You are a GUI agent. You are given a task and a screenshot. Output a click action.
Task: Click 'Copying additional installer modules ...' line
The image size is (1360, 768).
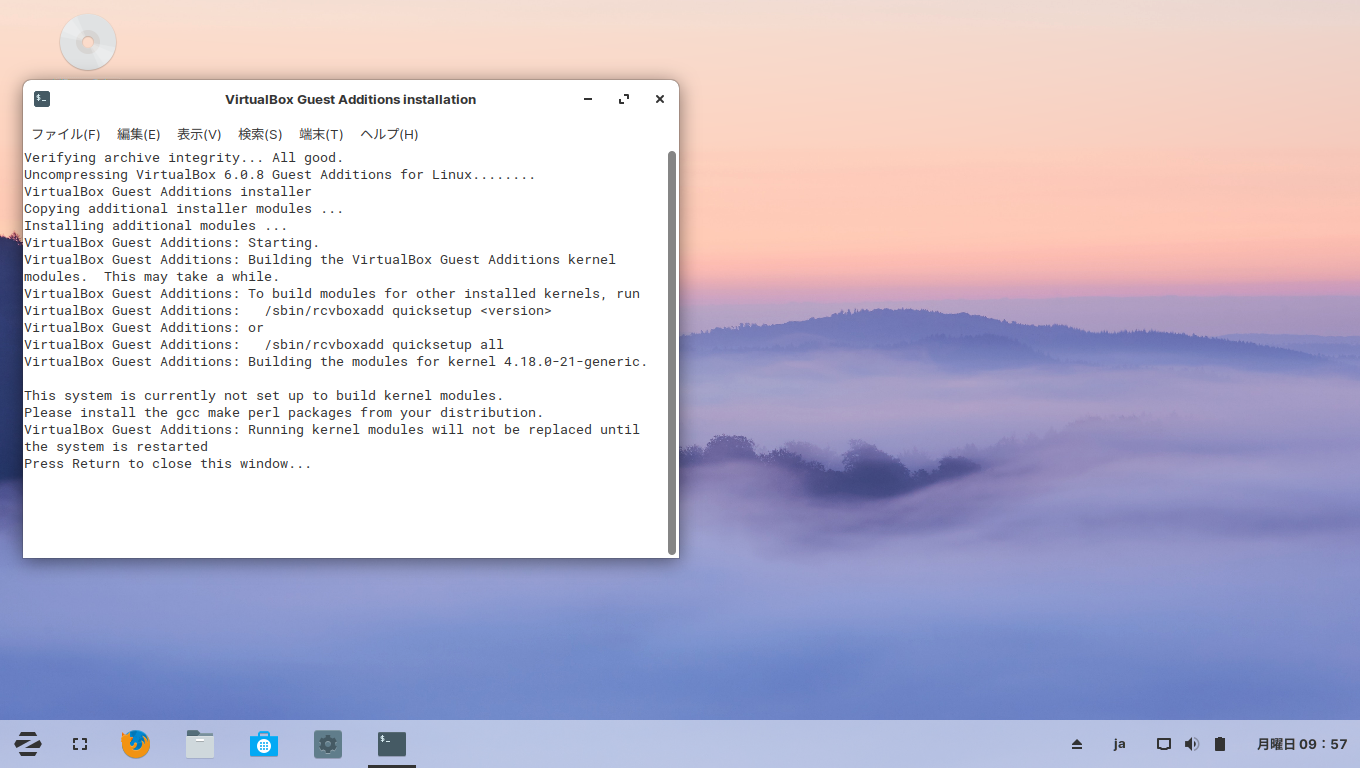tap(184, 209)
